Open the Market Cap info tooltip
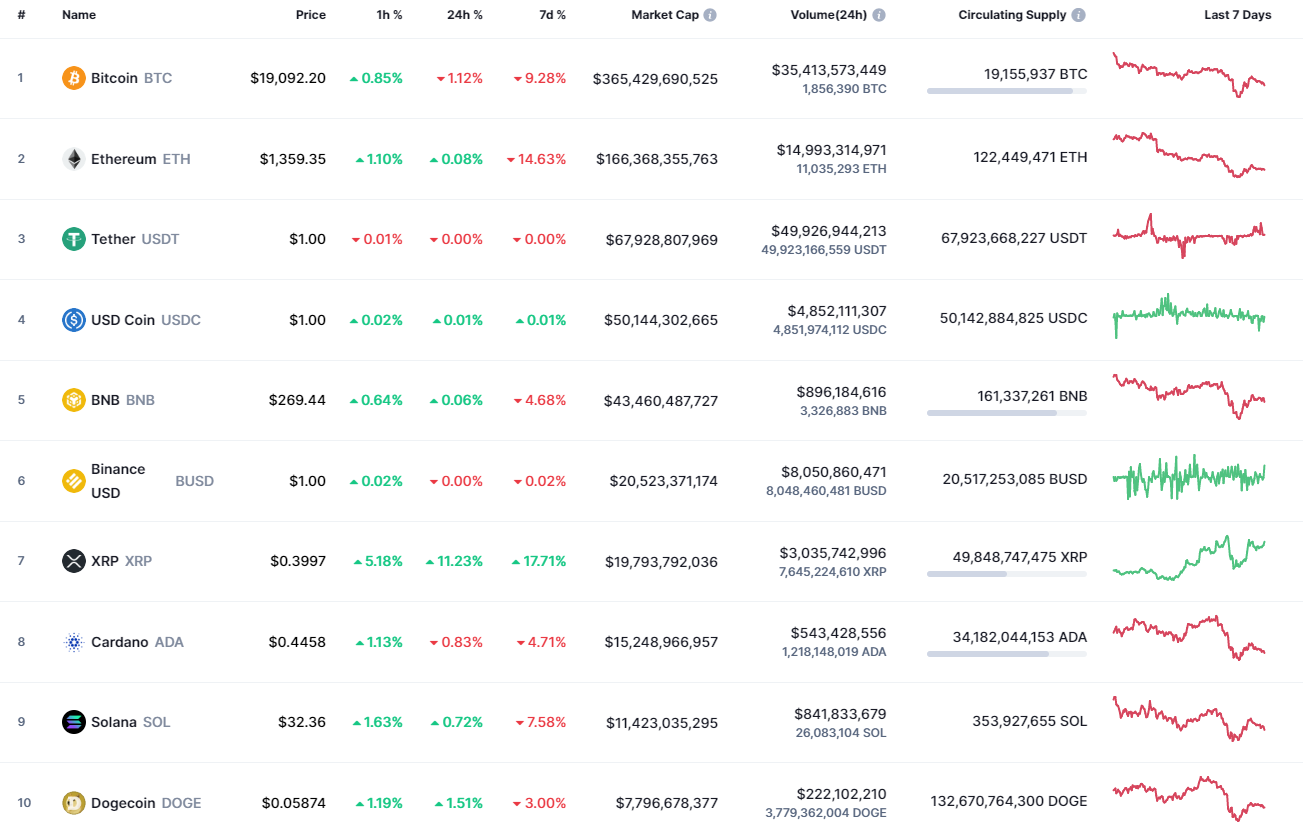Screen dimensions: 1303x830 tap(710, 14)
